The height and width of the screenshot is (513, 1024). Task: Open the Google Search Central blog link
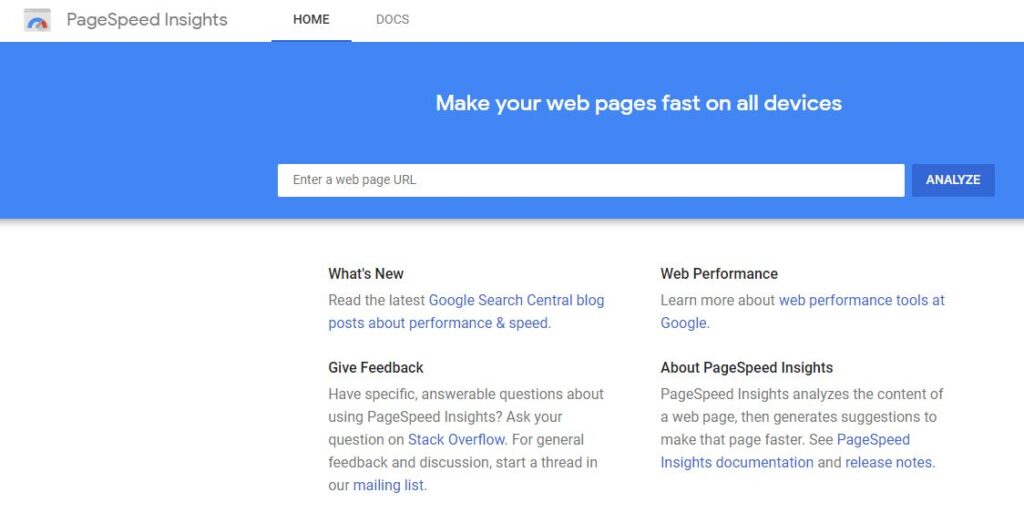(x=516, y=300)
